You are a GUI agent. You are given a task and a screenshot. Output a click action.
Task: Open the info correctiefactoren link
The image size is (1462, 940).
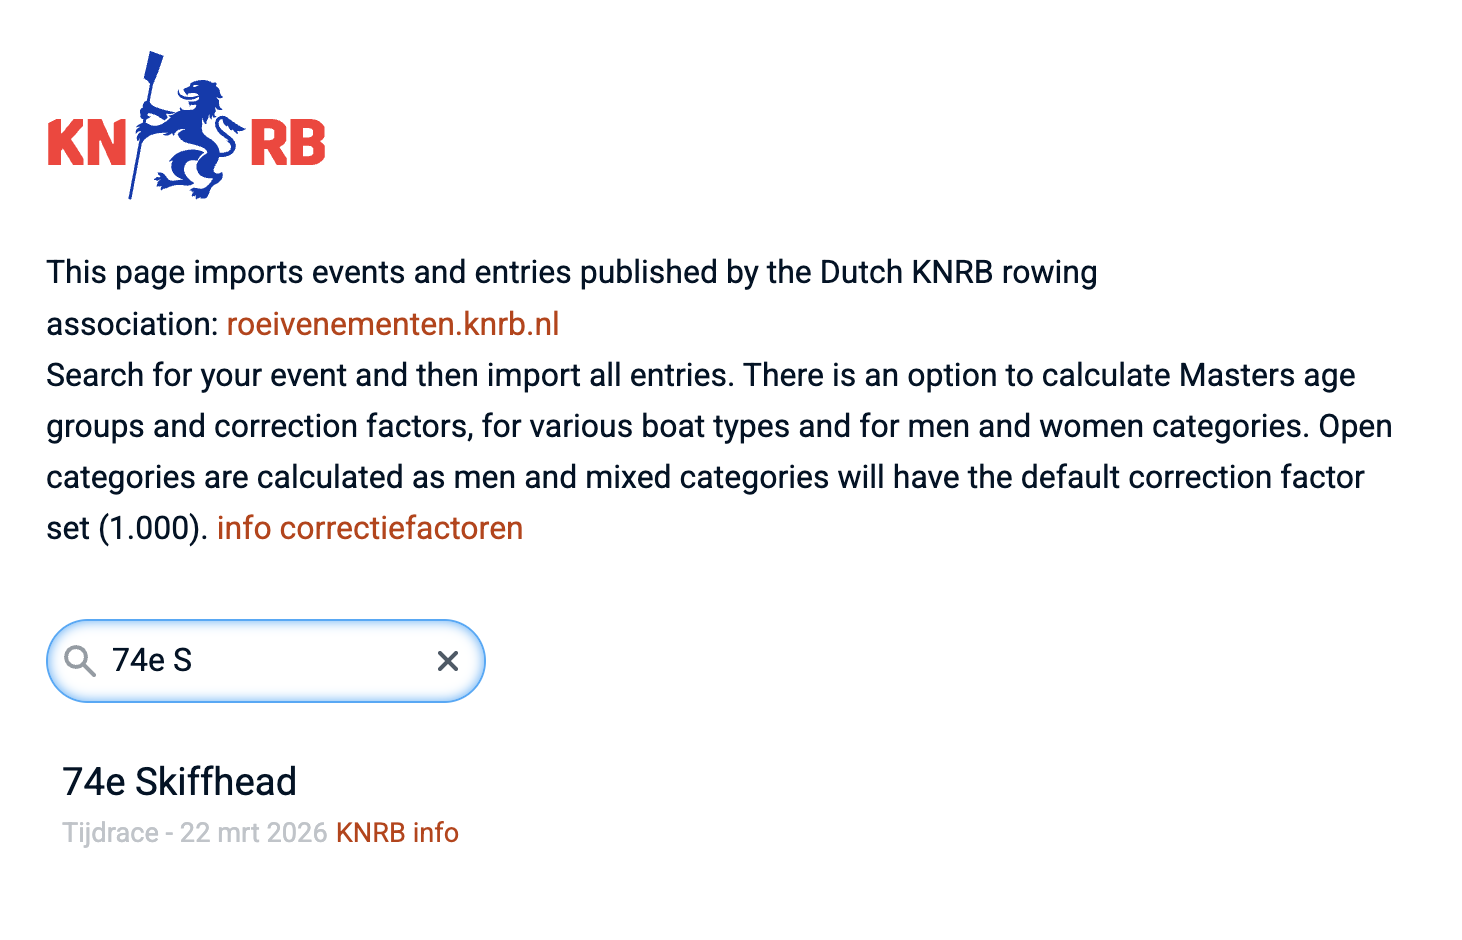tap(369, 528)
